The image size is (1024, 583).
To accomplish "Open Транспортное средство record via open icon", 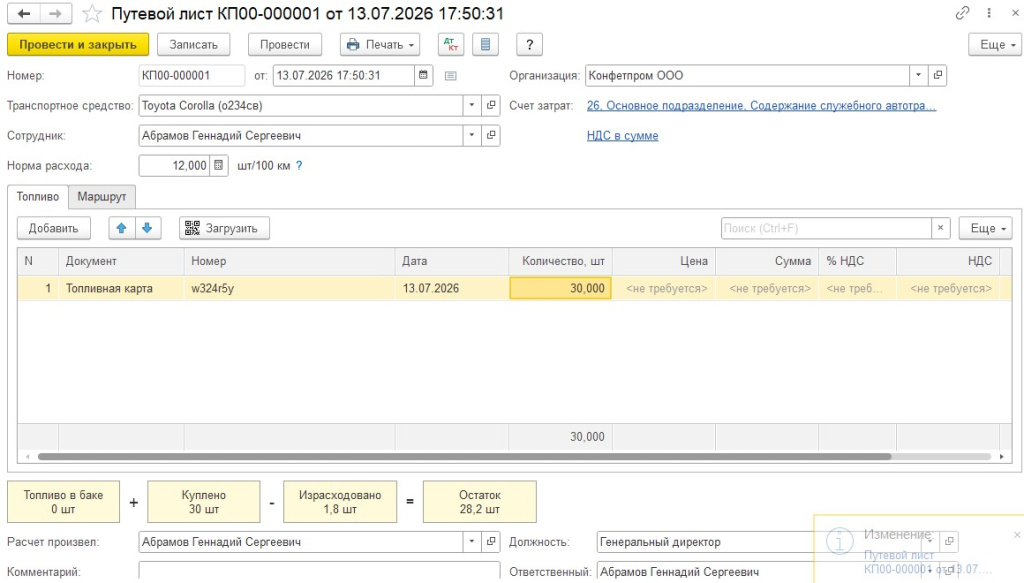I will coord(491,105).
